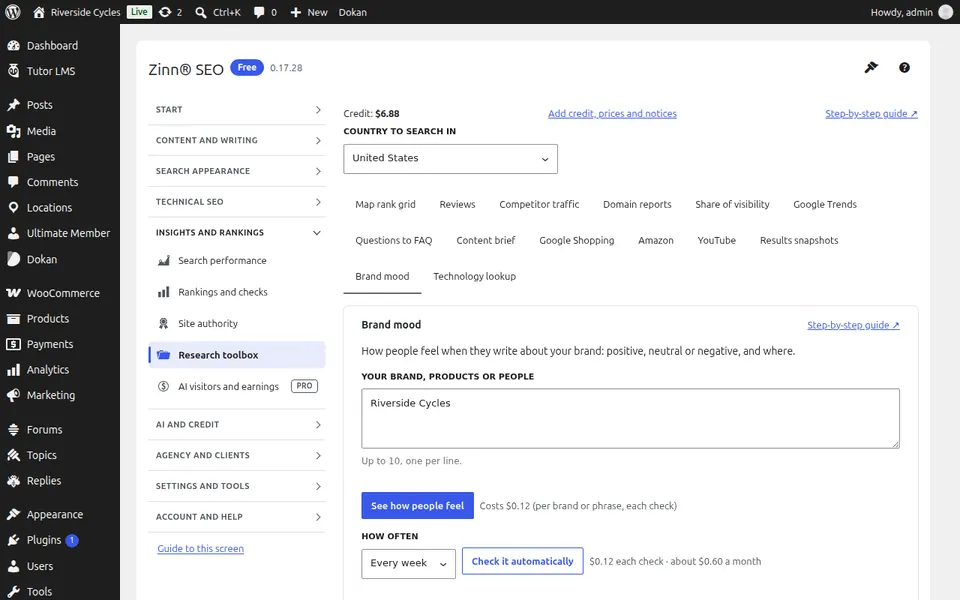
Task: Expand the Start section
Action: (x=237, y=110)
